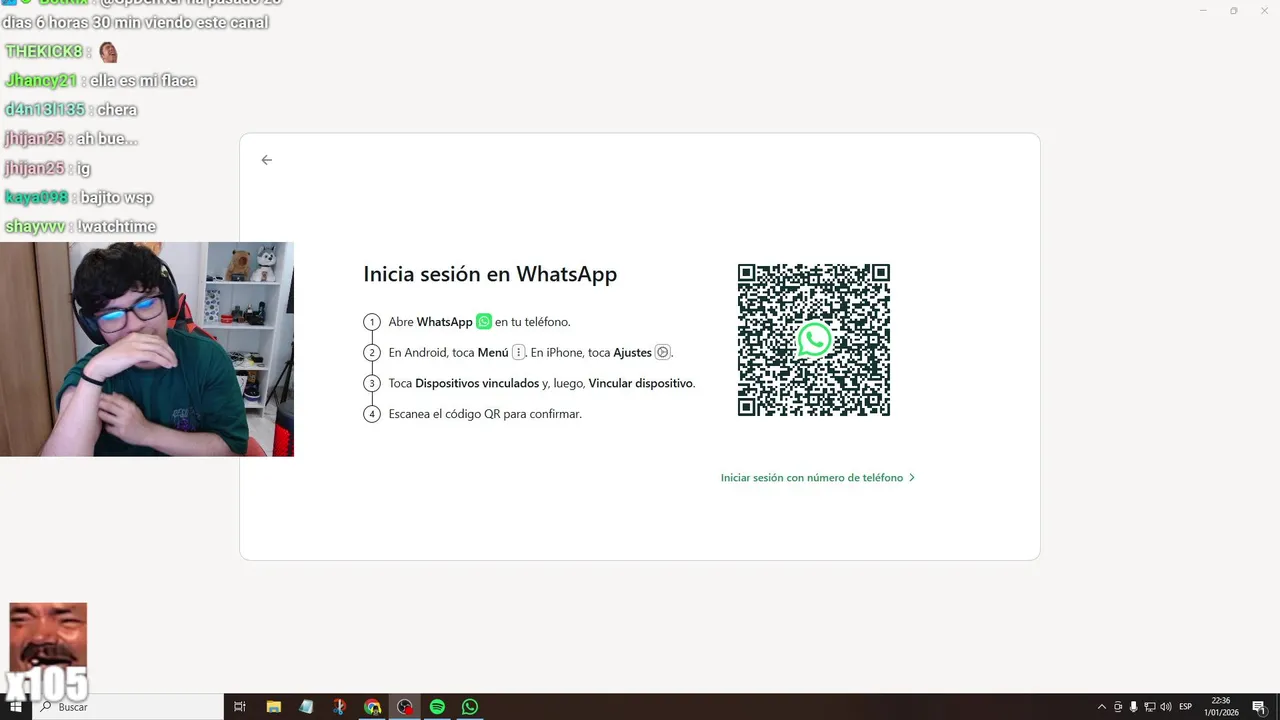Screen dimensions: 1280x720
Task: Switch to OBS Studio in the taskbar
Action: pos(405,707)
